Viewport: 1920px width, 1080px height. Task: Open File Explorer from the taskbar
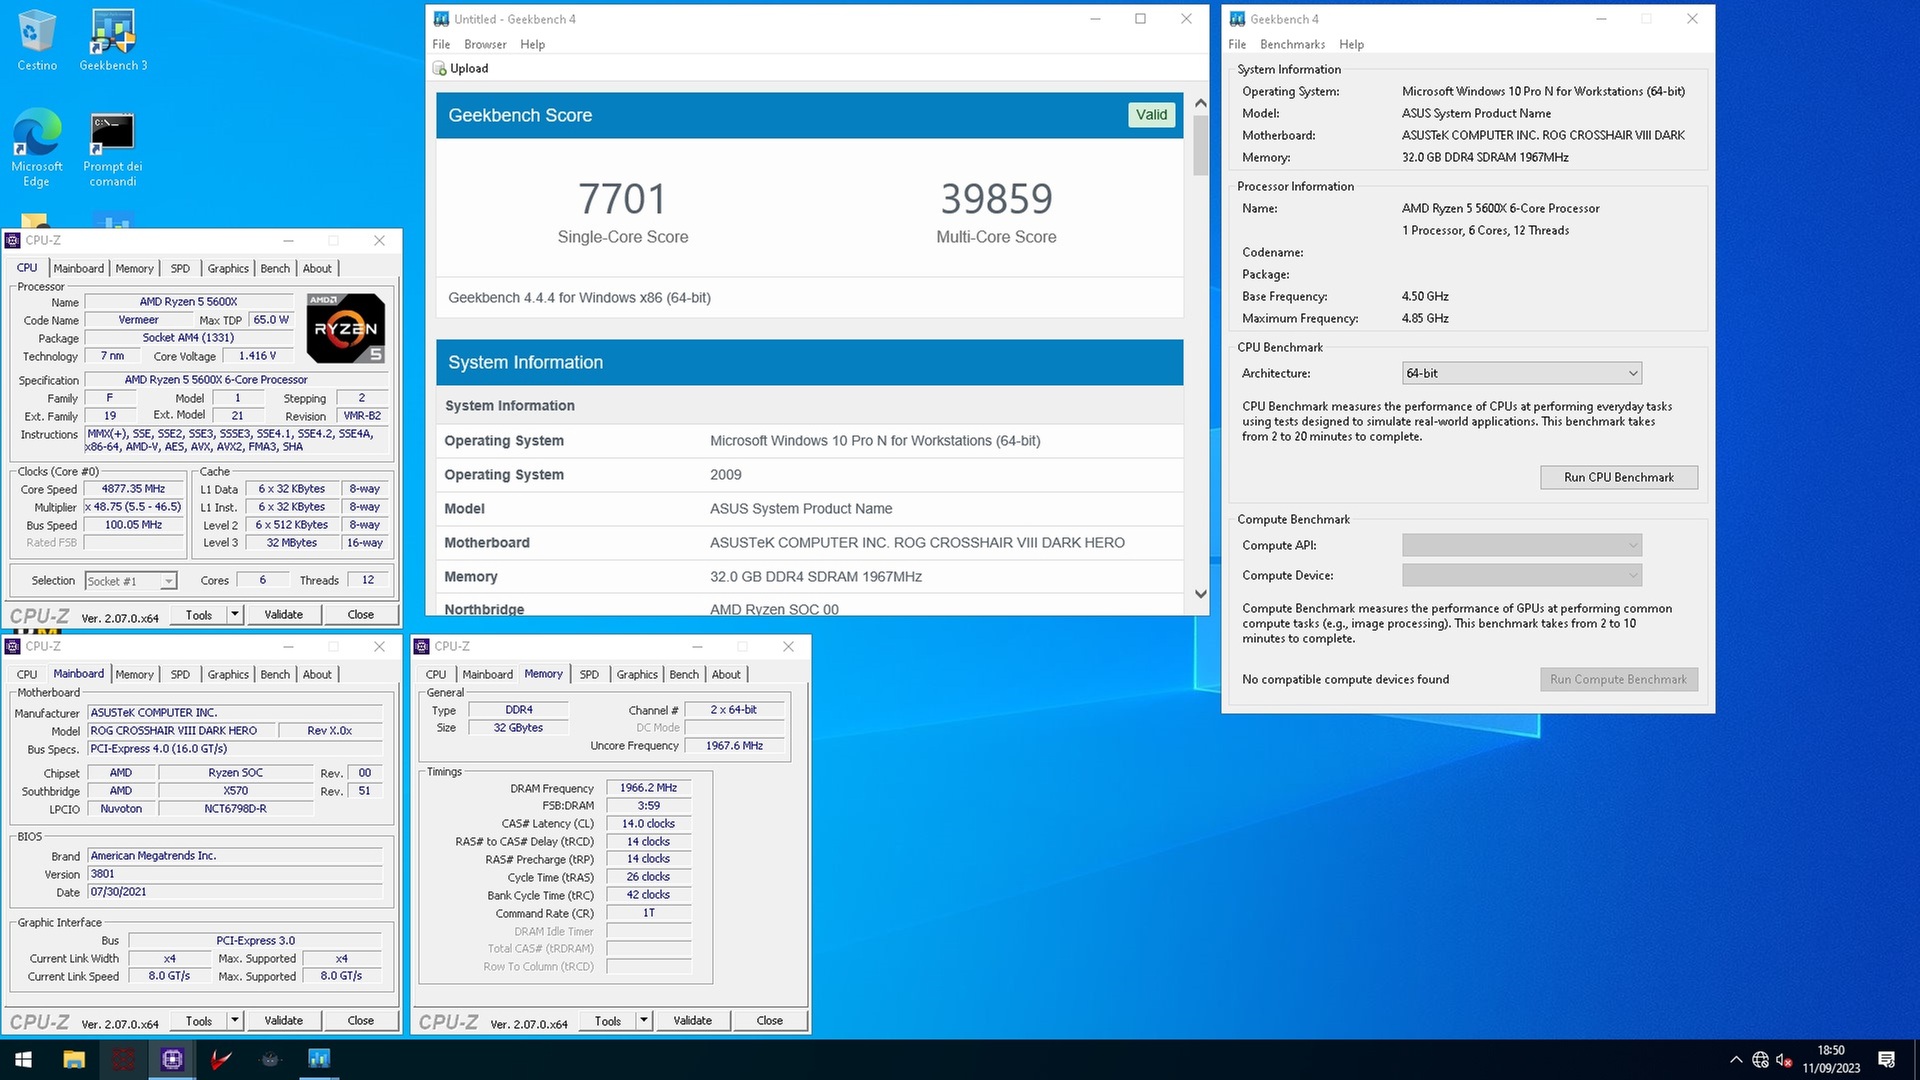74,1059
